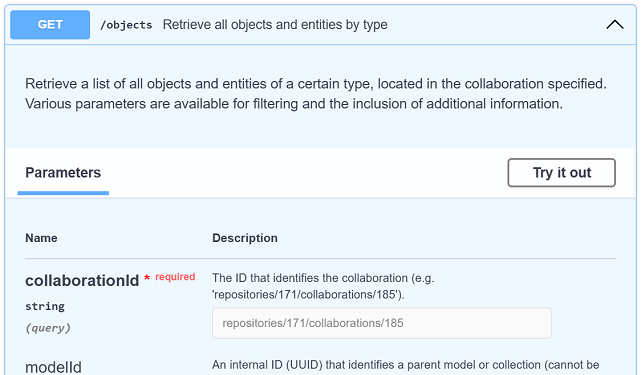The width and height of the screenshot is (641, 375).
Task: Click the Name column header
Action: click(41, 238)
